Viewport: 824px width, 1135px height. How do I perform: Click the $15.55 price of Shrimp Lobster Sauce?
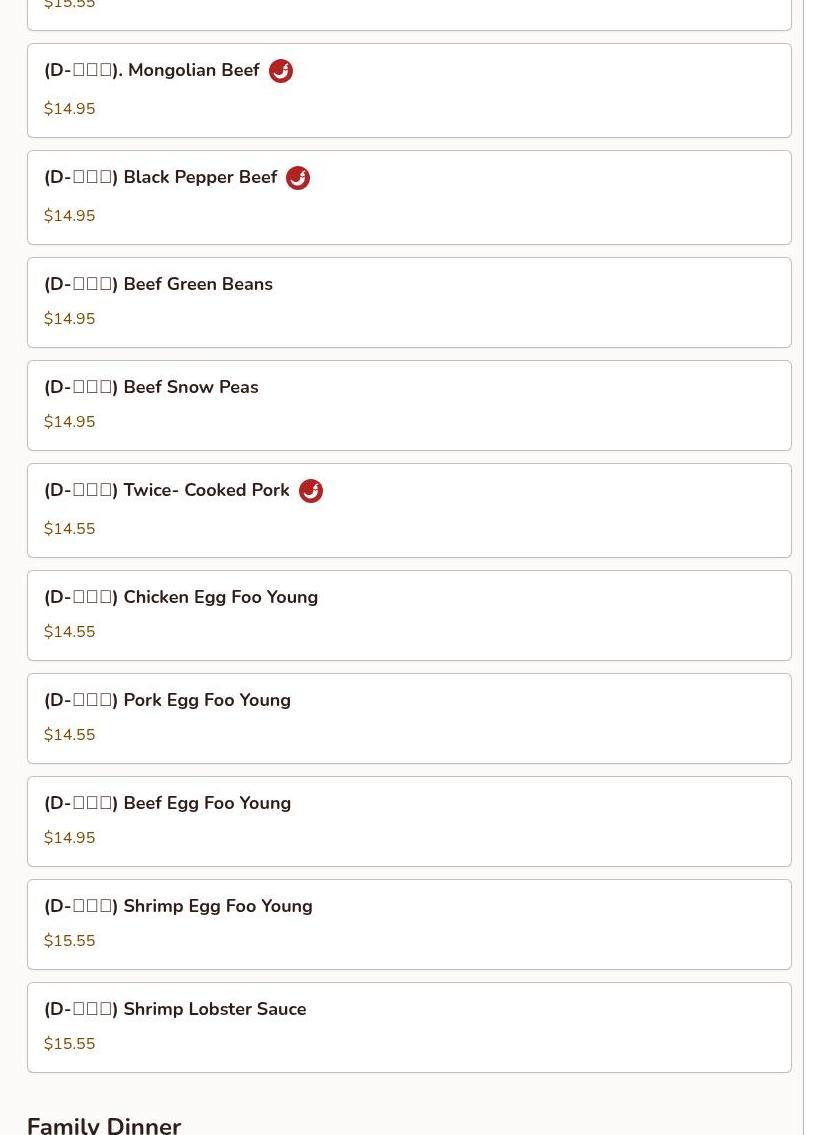(70, 1044)
